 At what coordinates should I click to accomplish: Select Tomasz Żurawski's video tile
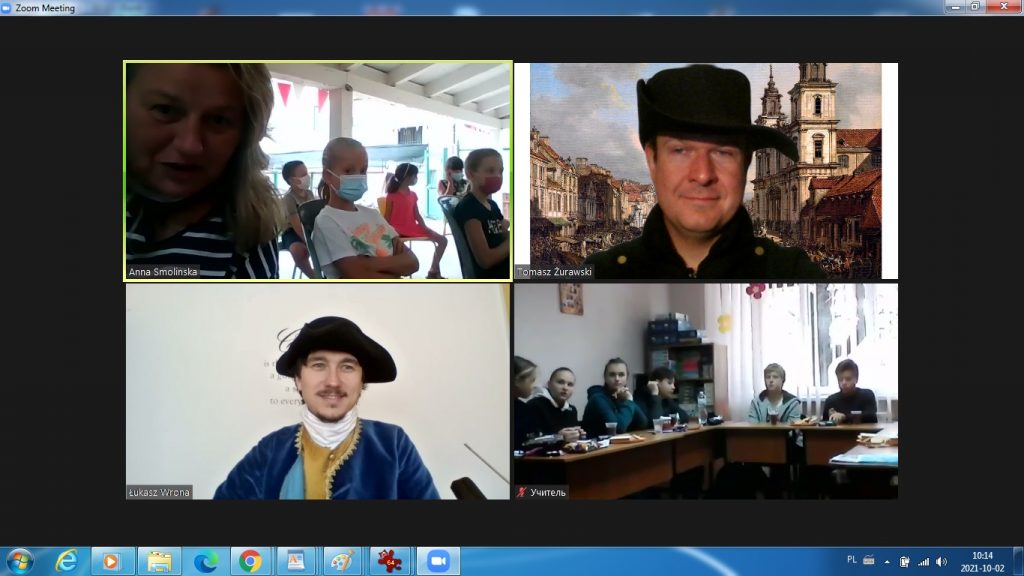[x=705, y=171]
